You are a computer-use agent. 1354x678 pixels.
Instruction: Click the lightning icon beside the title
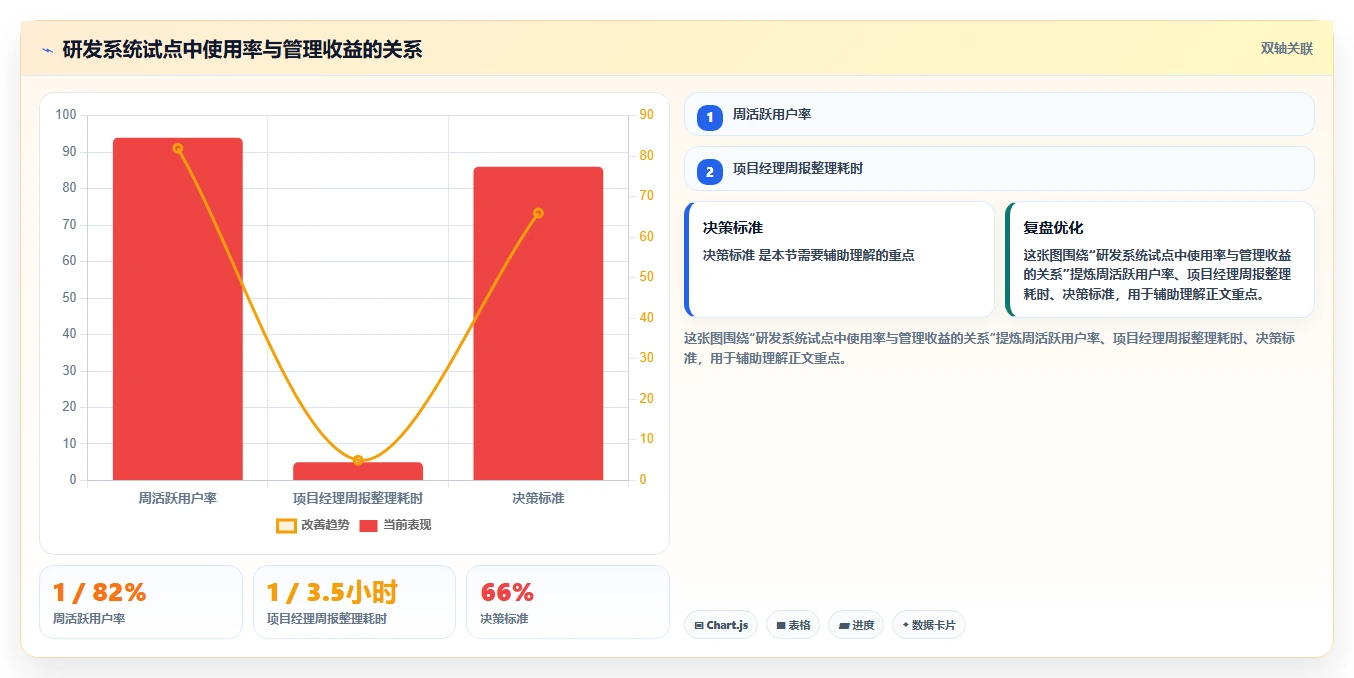coord(47,49)
